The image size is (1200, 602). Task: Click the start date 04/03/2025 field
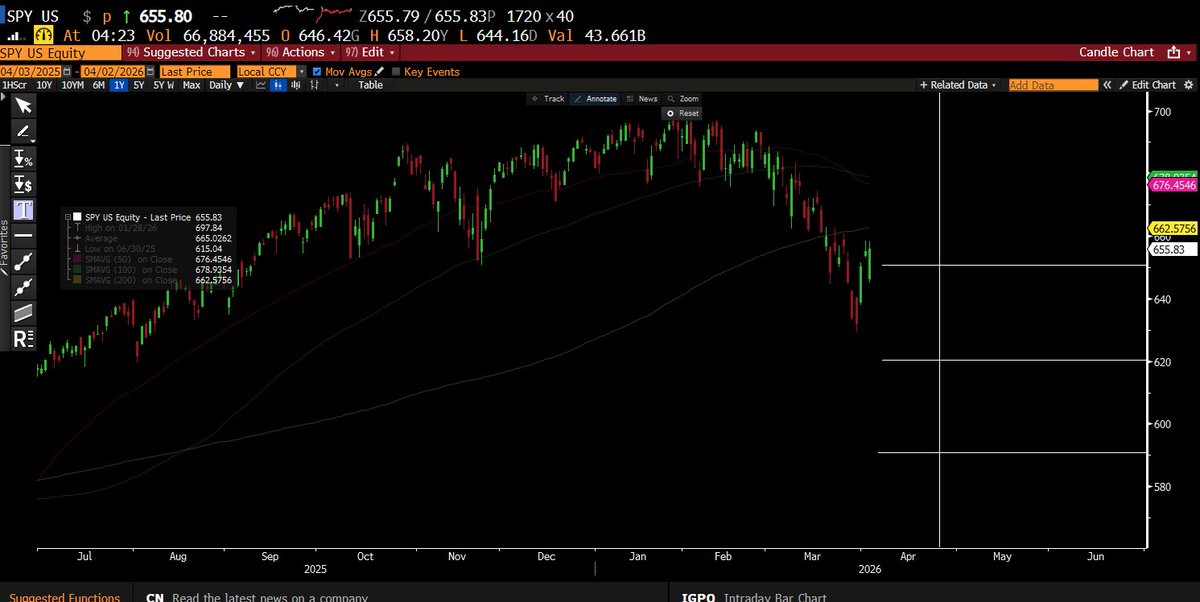(x=30, y=72)
